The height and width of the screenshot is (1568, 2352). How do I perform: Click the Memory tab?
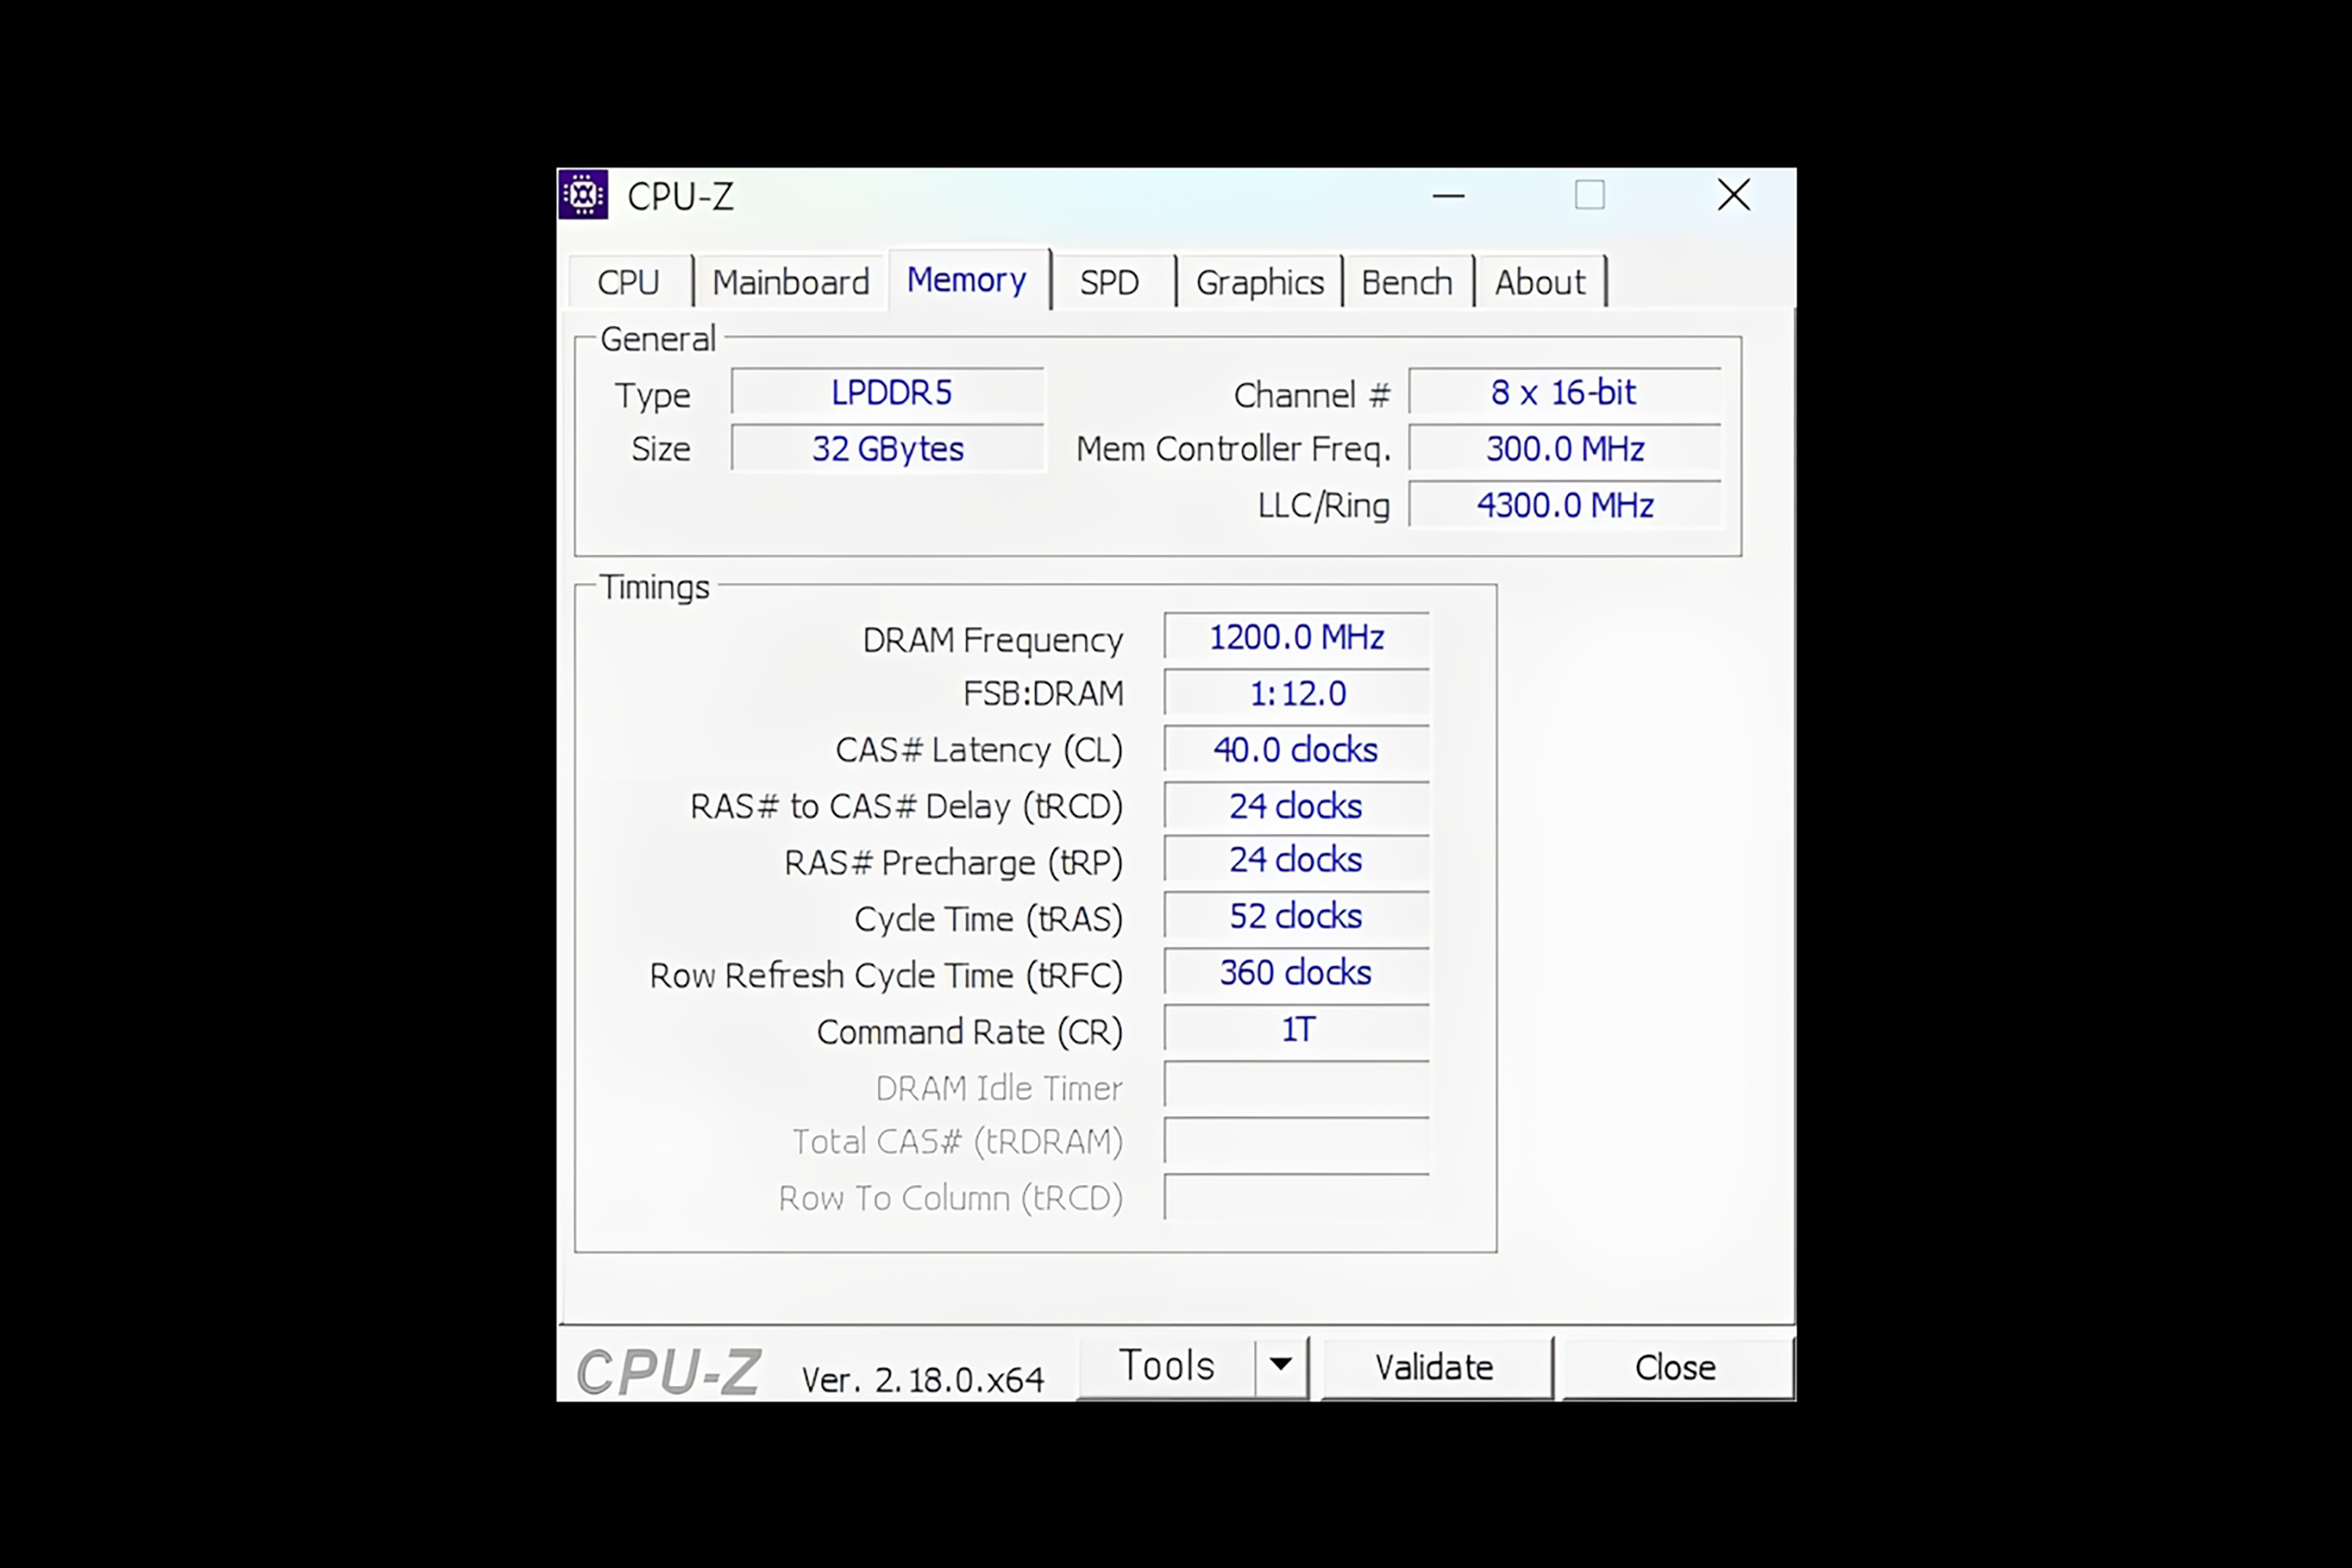966,280
